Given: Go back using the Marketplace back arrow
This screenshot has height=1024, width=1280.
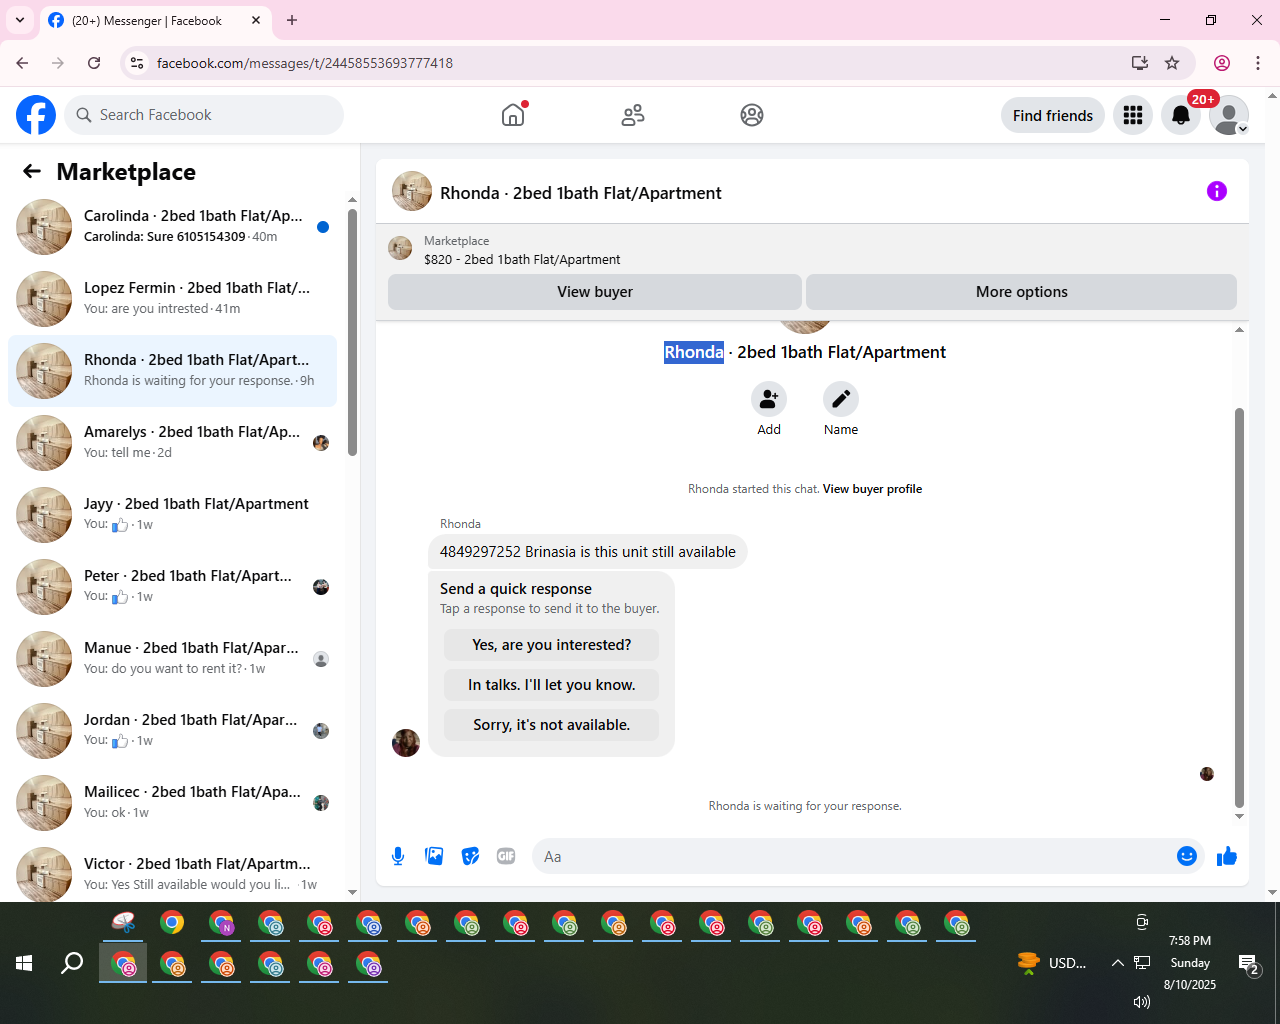Looking at the screenshot, I should pyautogui.click(x=32, y=172).
